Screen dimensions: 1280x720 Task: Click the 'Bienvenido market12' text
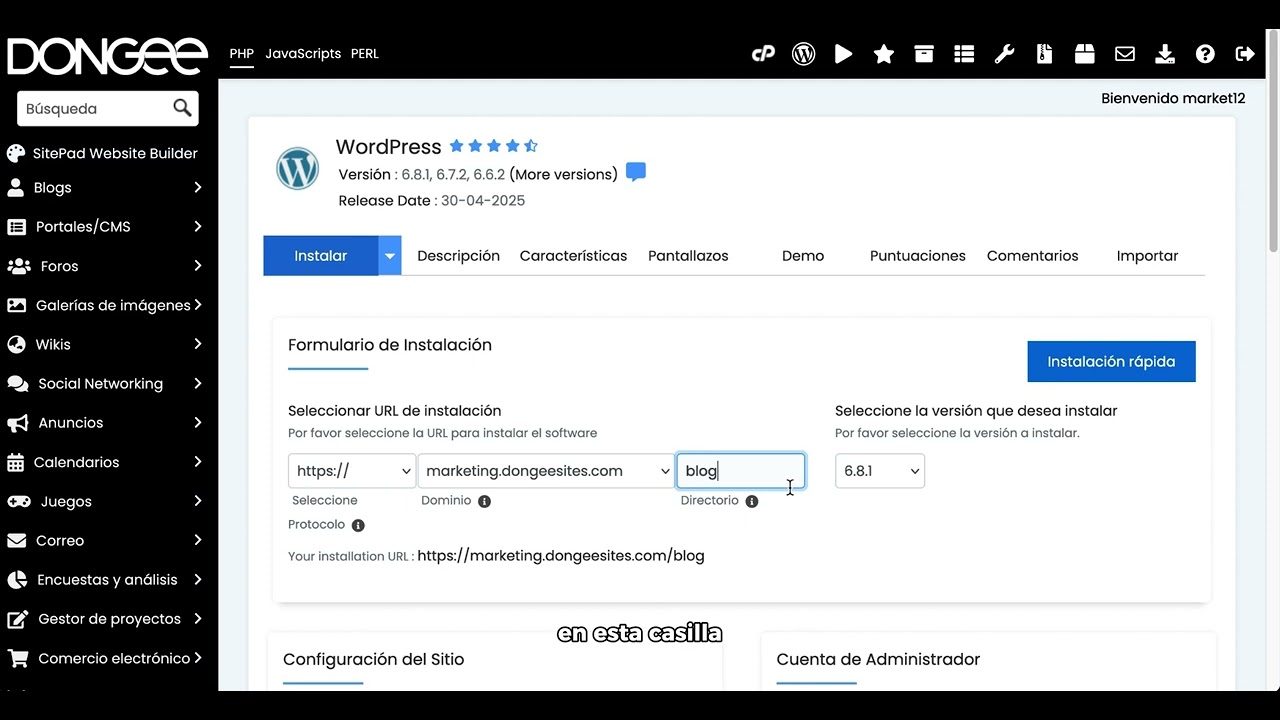1173,98
